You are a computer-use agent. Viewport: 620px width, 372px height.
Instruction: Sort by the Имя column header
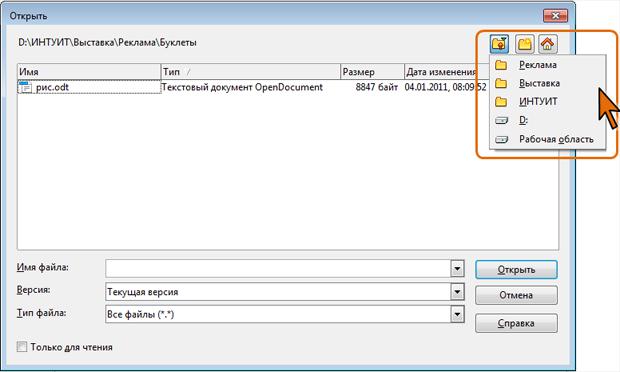(89, 72)
